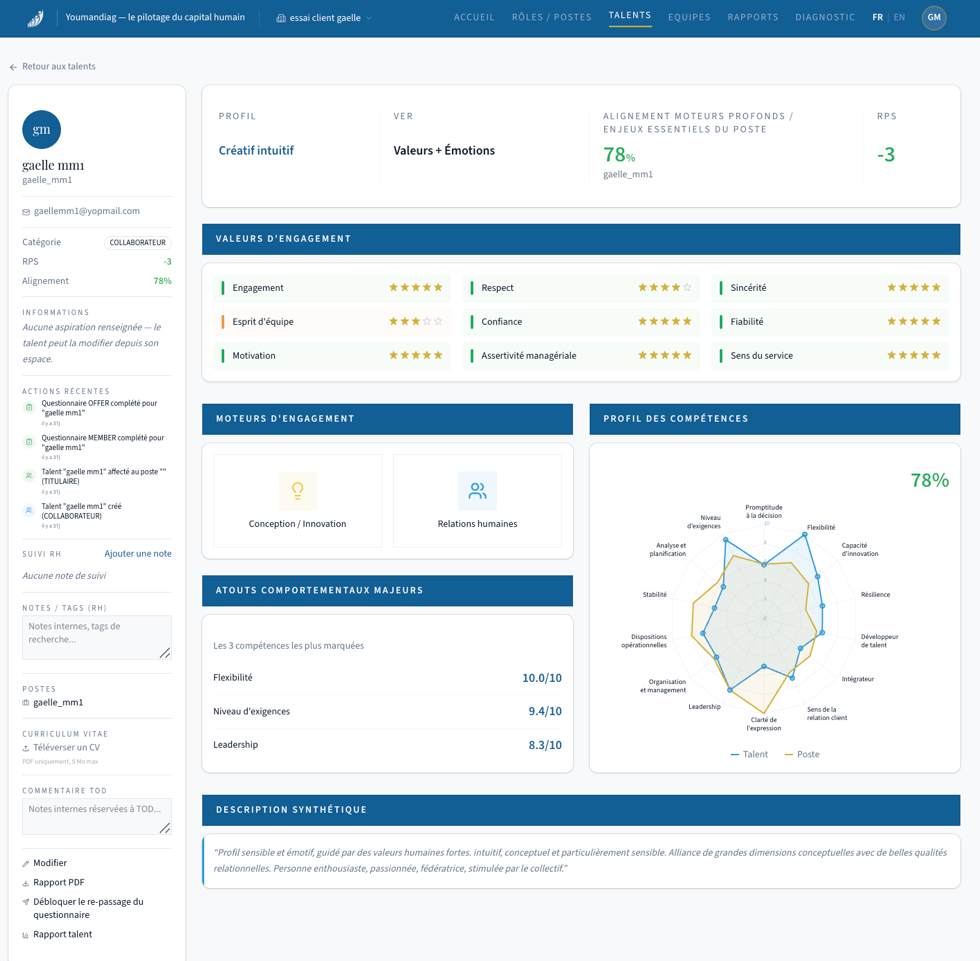Focus the Notes internes, tags de recherche field
Viewport: 980px width, 961px height.
pos(97,637)
